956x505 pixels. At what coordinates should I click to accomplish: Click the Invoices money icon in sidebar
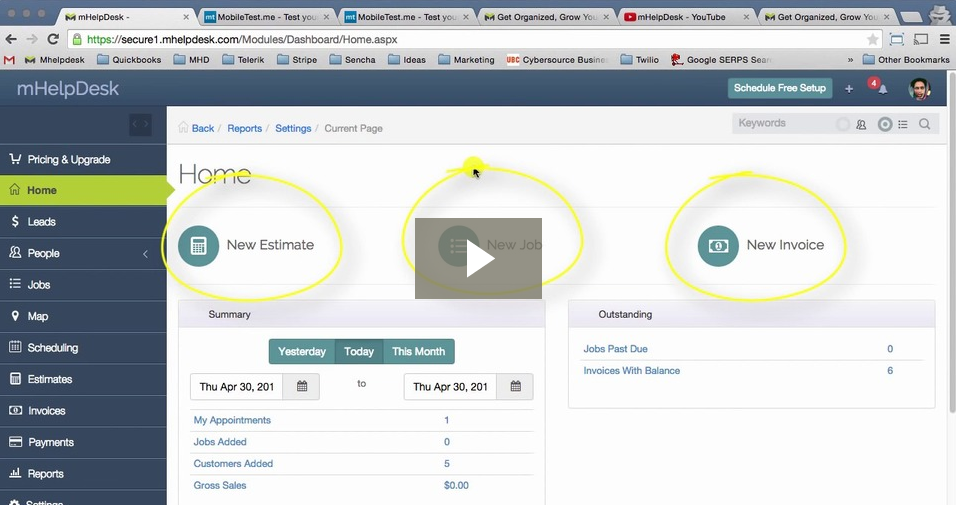pos(15,410)
